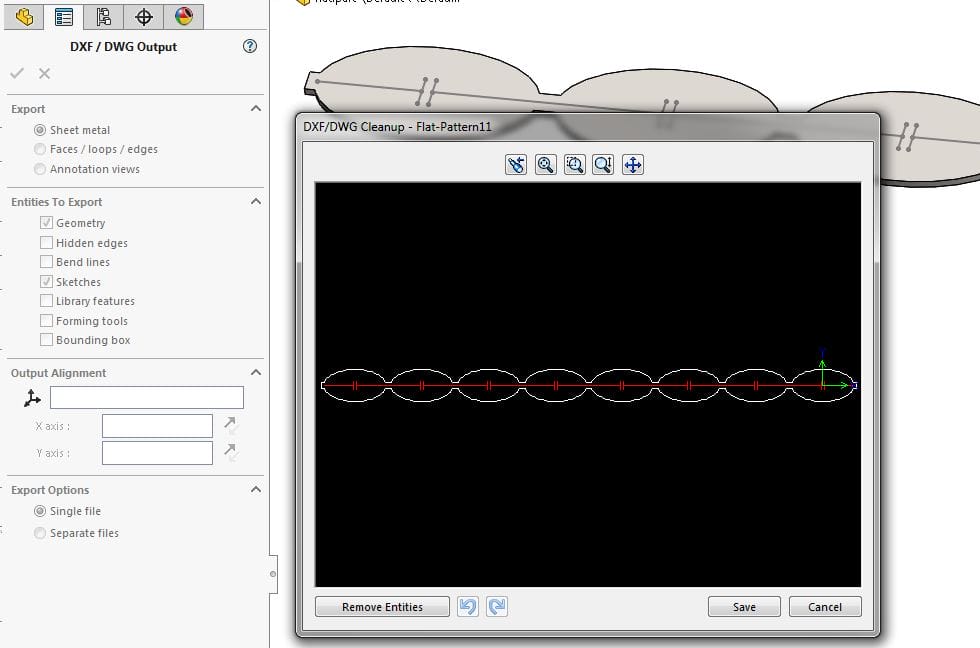Activate the Zoom In/Out magnifier tool
980x648 pixels.
tap(603, 165)
